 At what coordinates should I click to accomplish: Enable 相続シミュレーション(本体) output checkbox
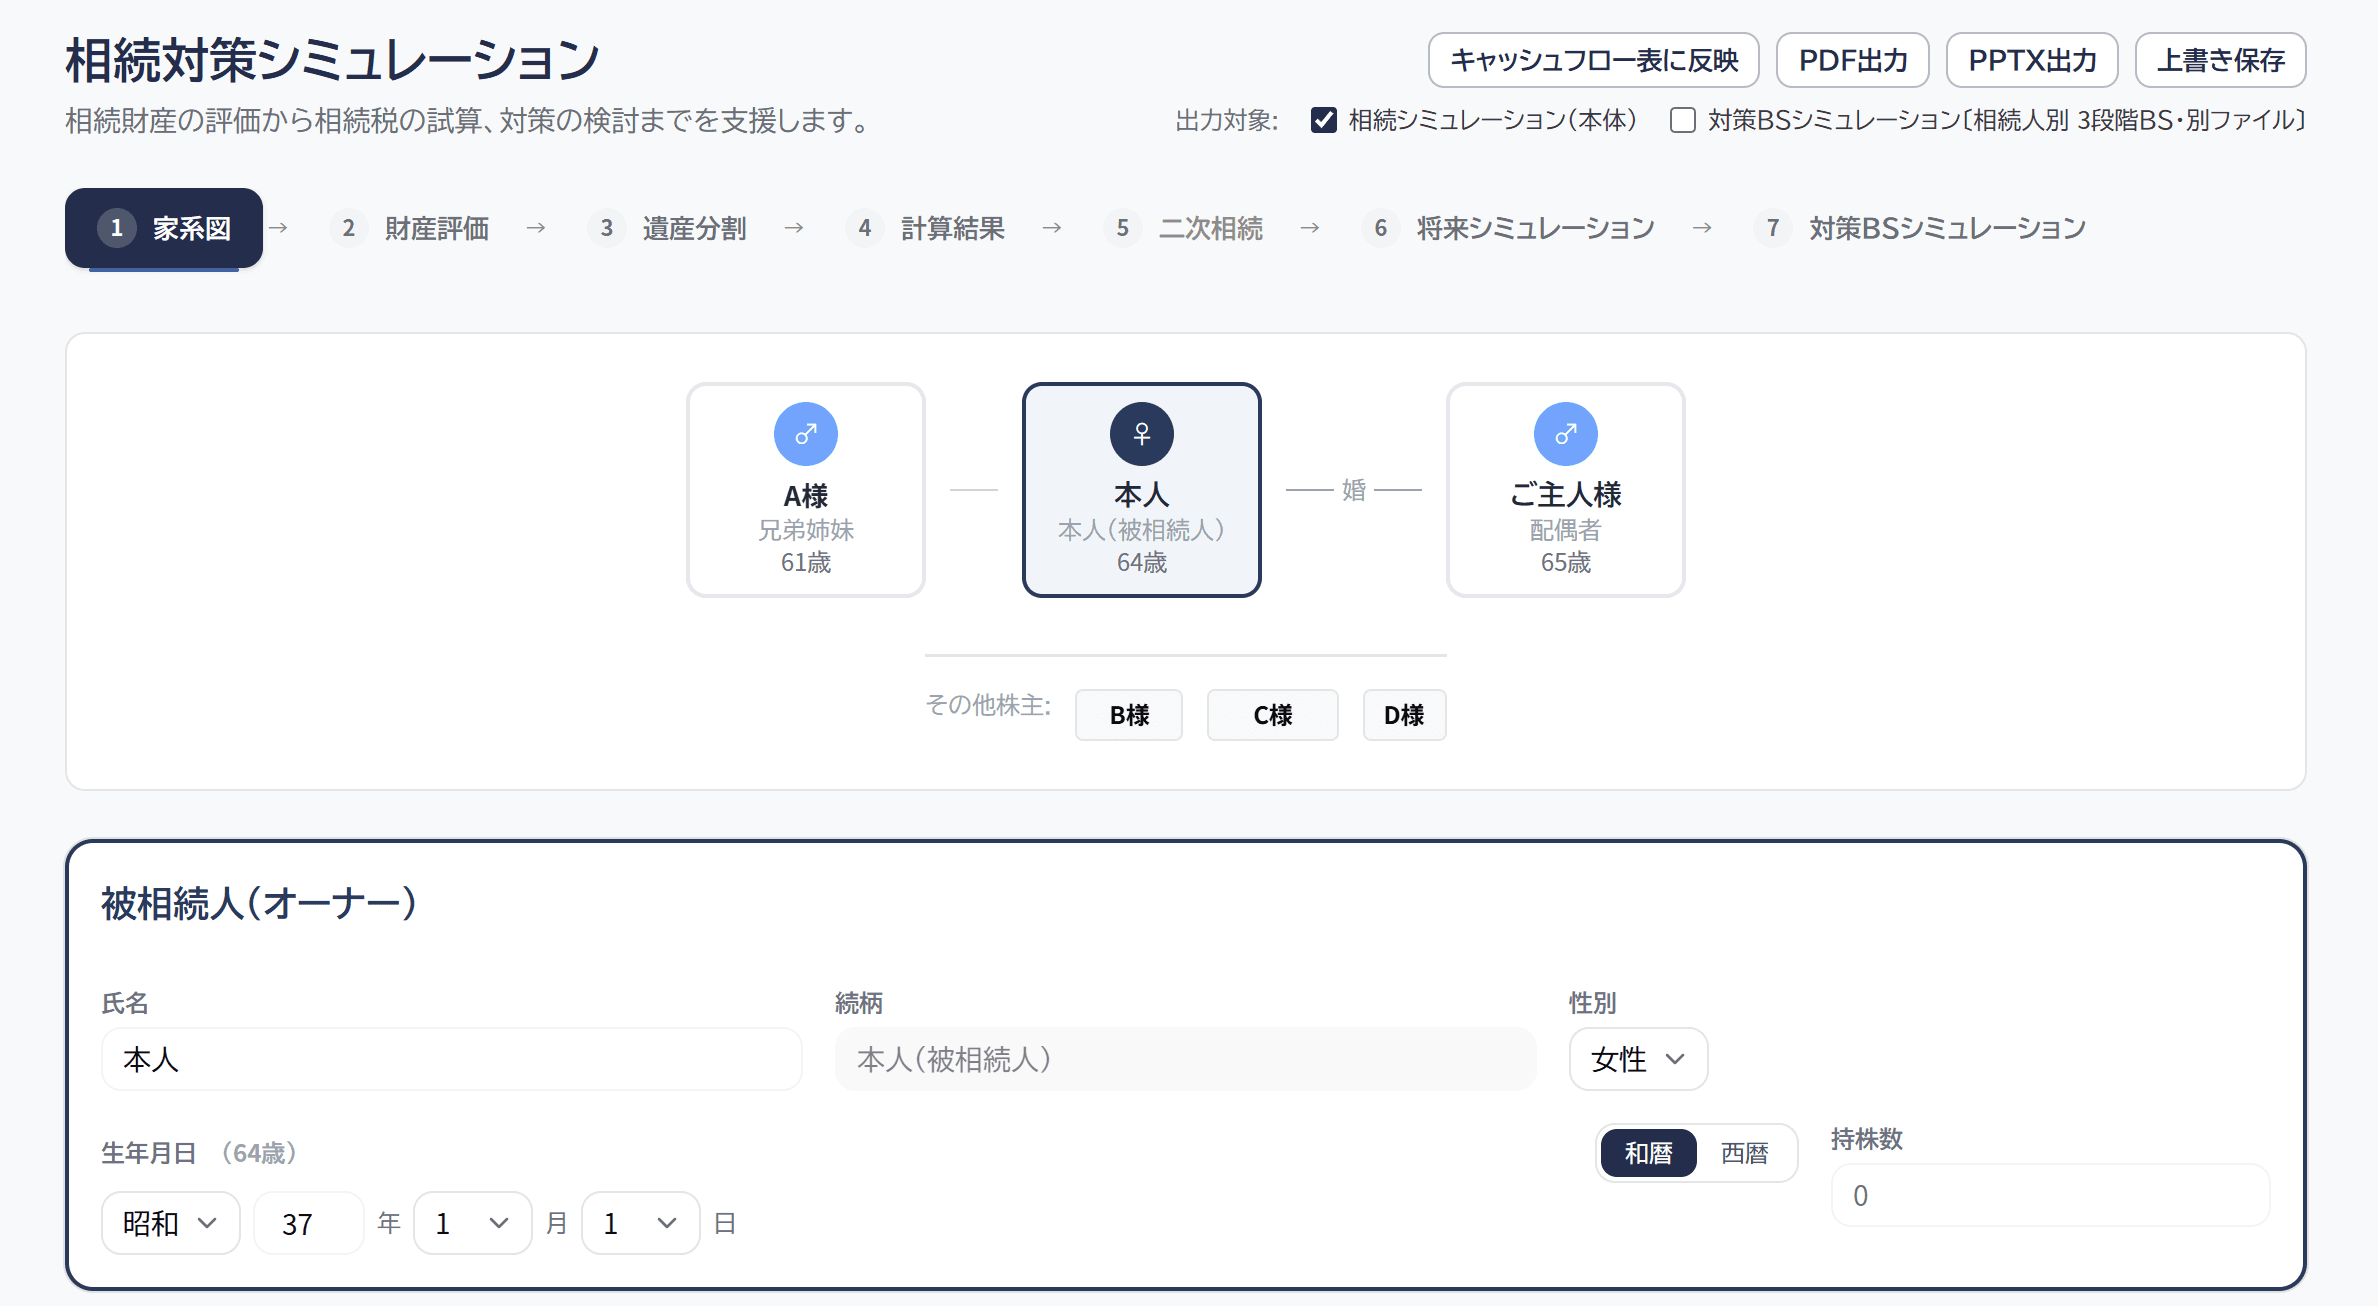coord(1323,120)
